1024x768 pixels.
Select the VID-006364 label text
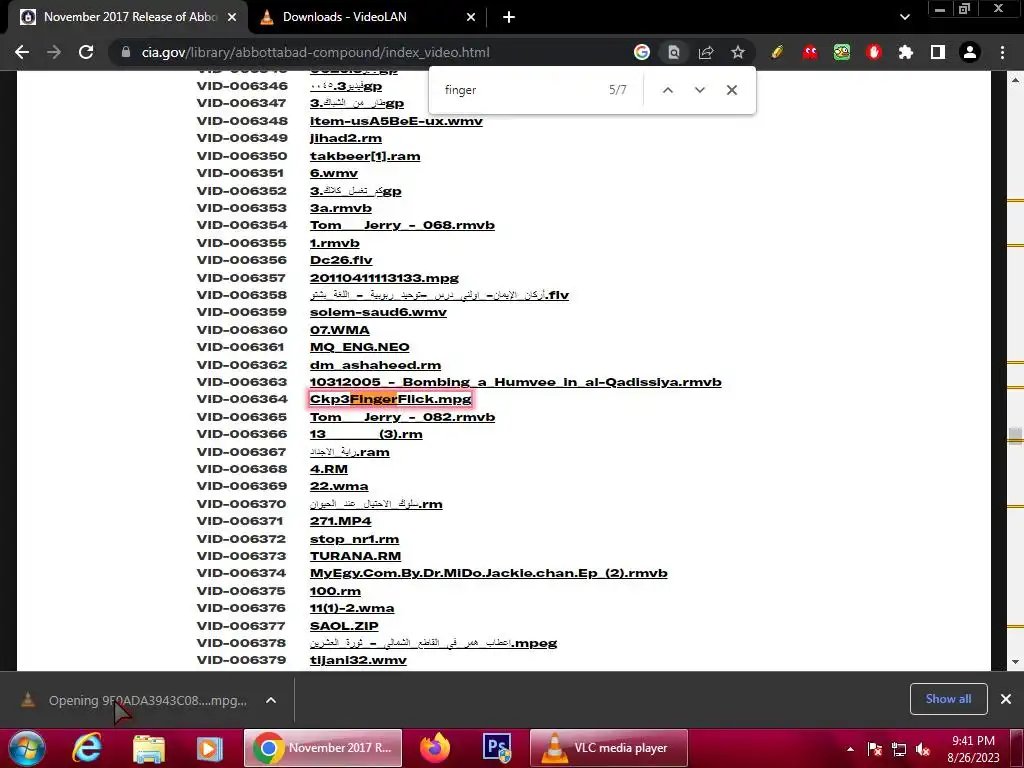tap(242, 399)
